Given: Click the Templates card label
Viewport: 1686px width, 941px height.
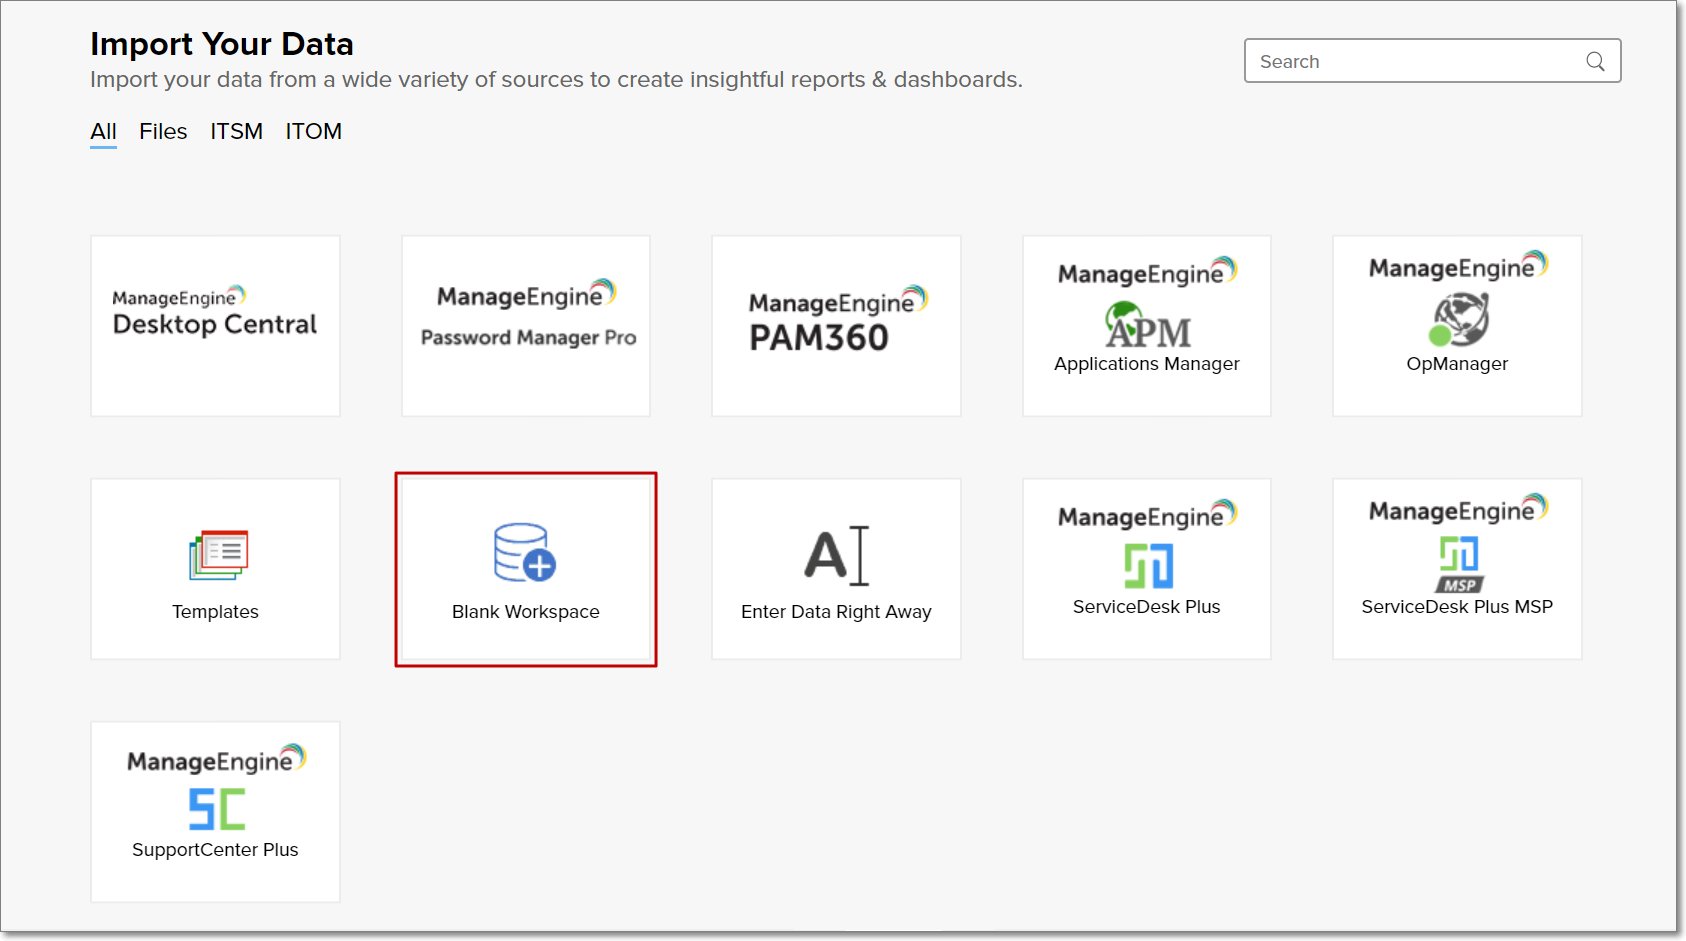Looking at the screenshot, I should [x=215, y=611].
